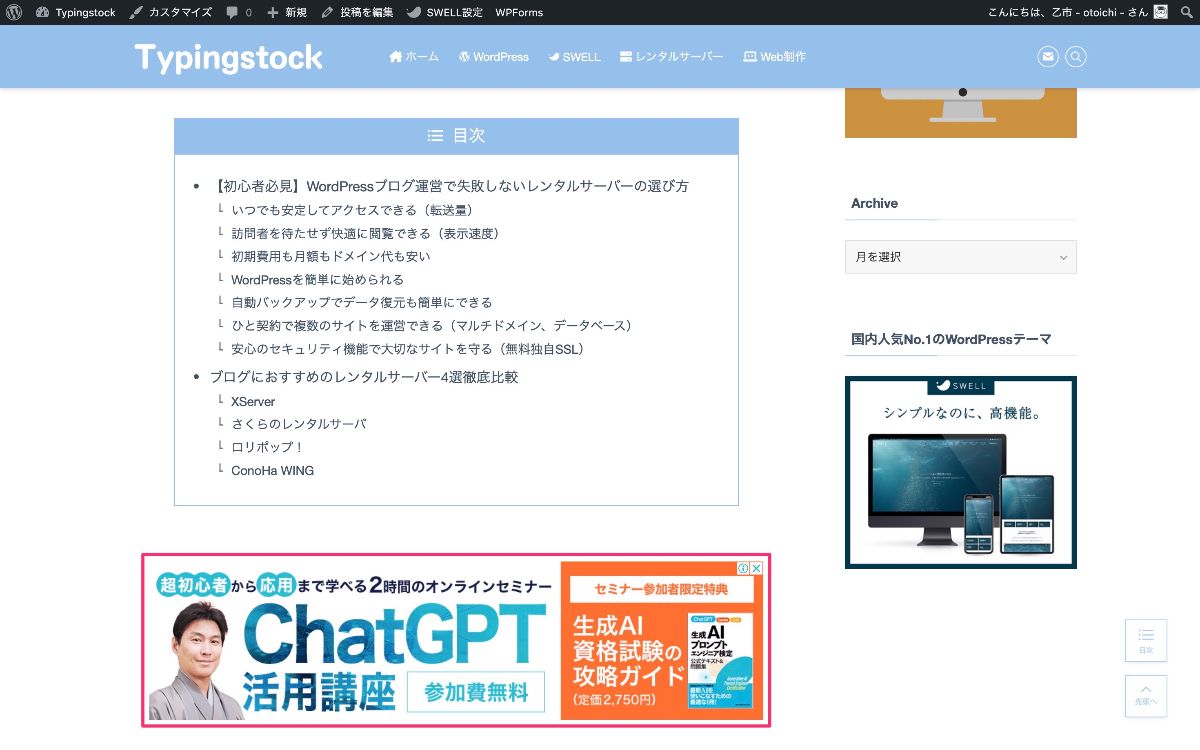
Task: Open WPForms in the admin bar
Action: 519,12
